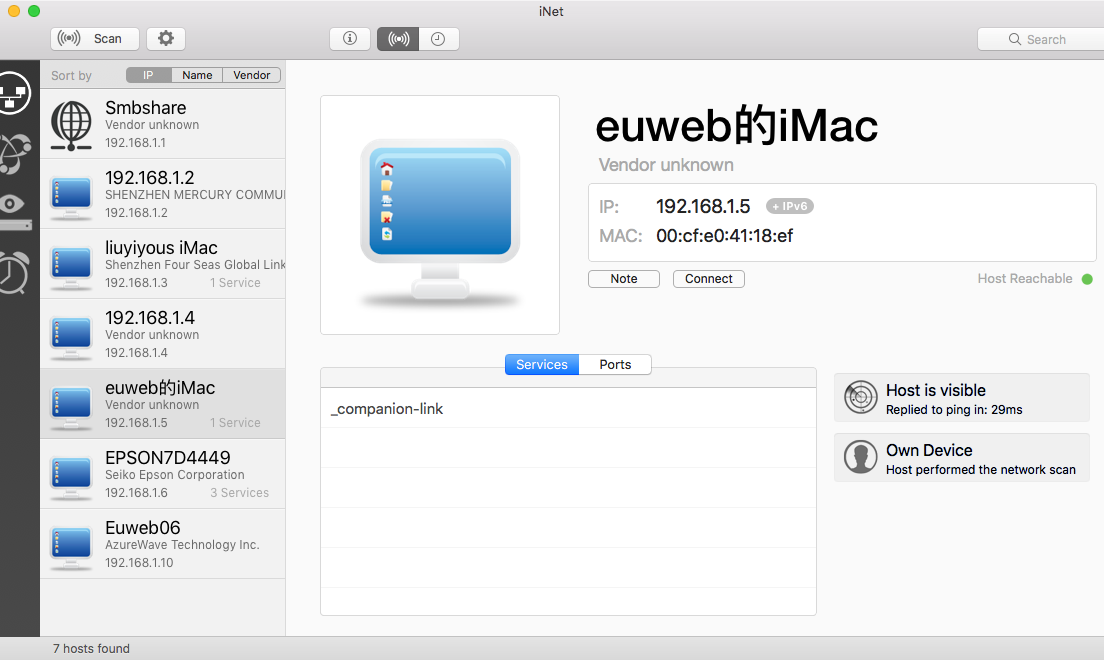Click the +IPv6 badge

click(790, 206)
